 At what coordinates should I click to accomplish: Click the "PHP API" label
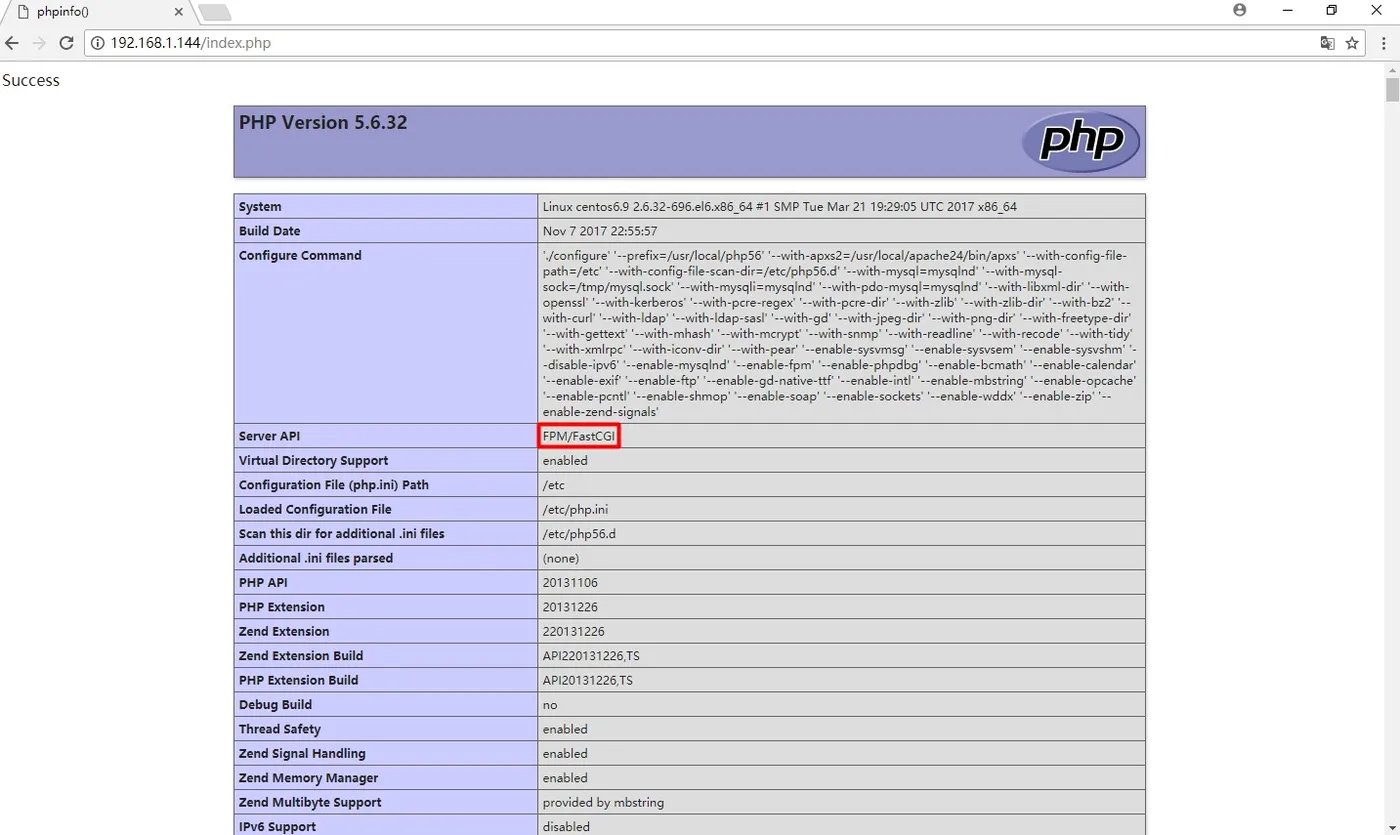click(263, 582)
